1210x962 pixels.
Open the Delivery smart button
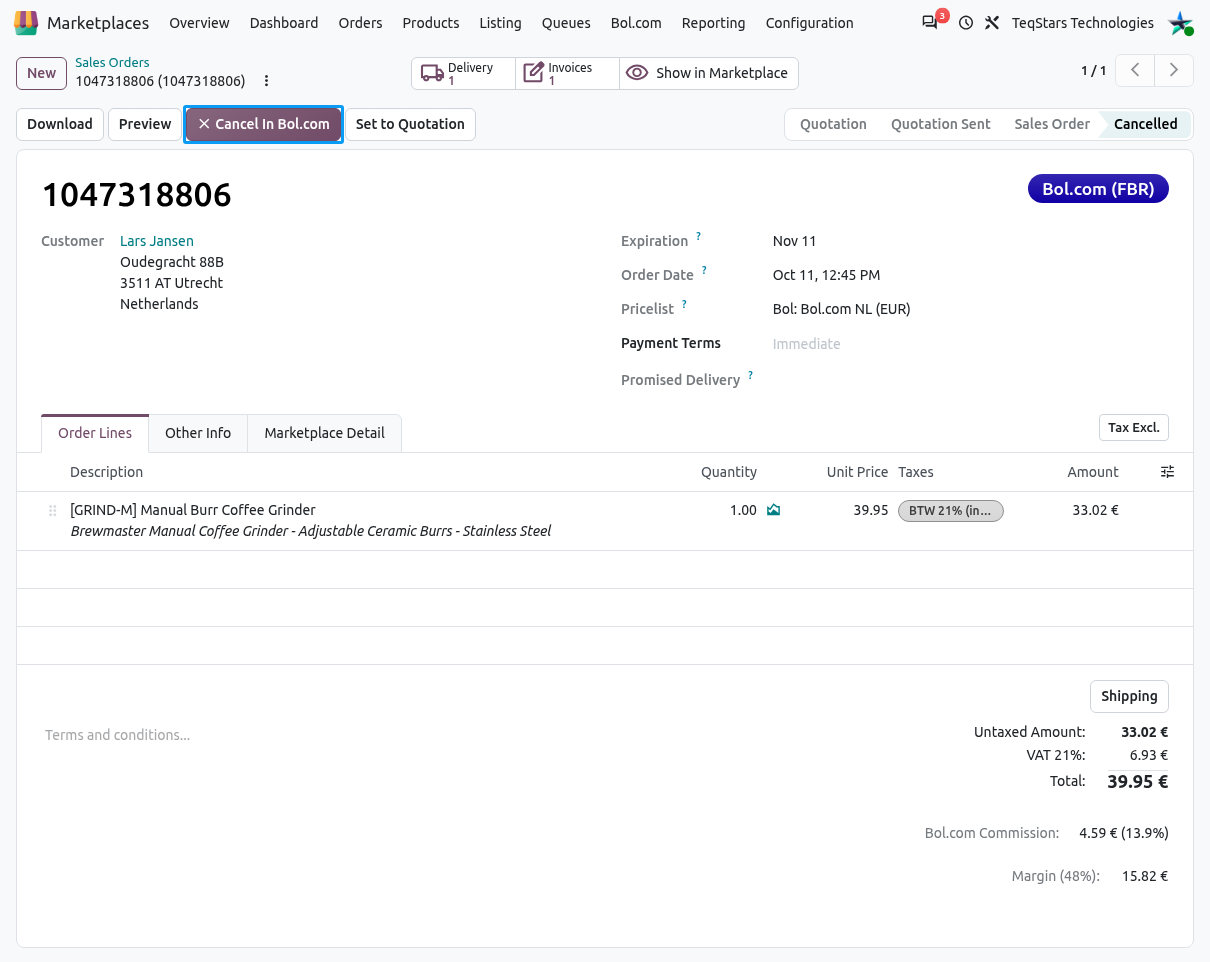(464, 73)
